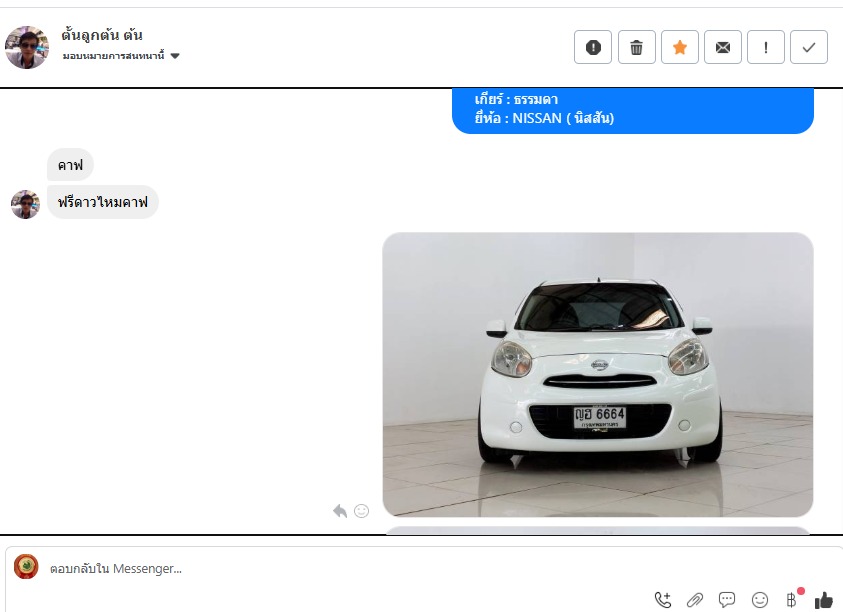Send a thumbs-up like
843x612 pixels.
point(824,600)
